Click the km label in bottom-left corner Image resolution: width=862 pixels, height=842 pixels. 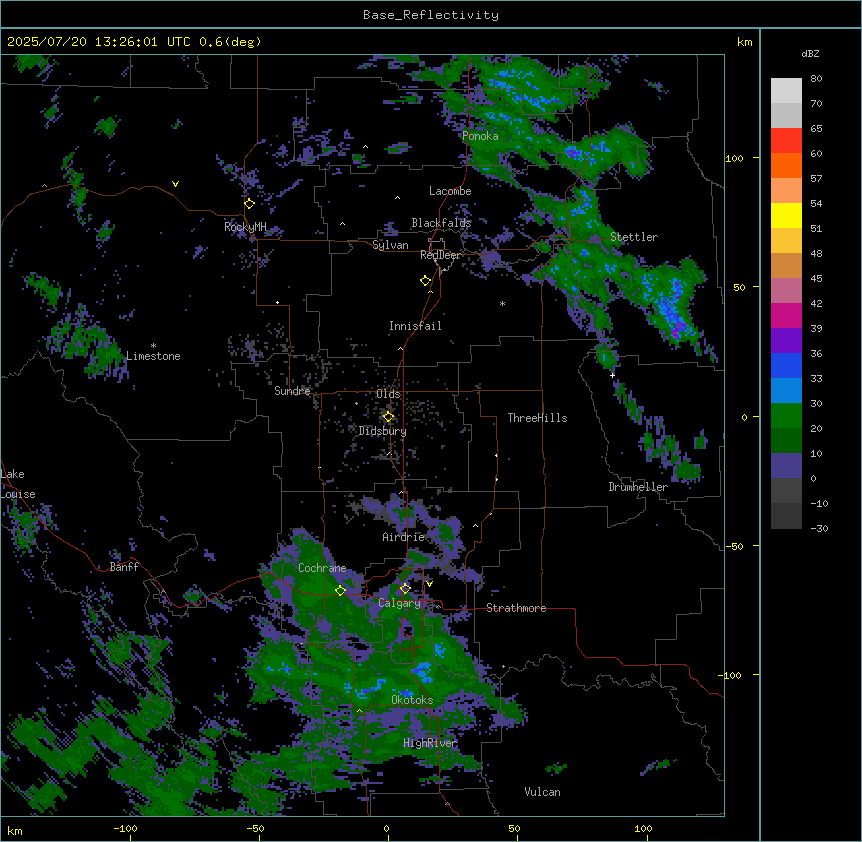15,830
